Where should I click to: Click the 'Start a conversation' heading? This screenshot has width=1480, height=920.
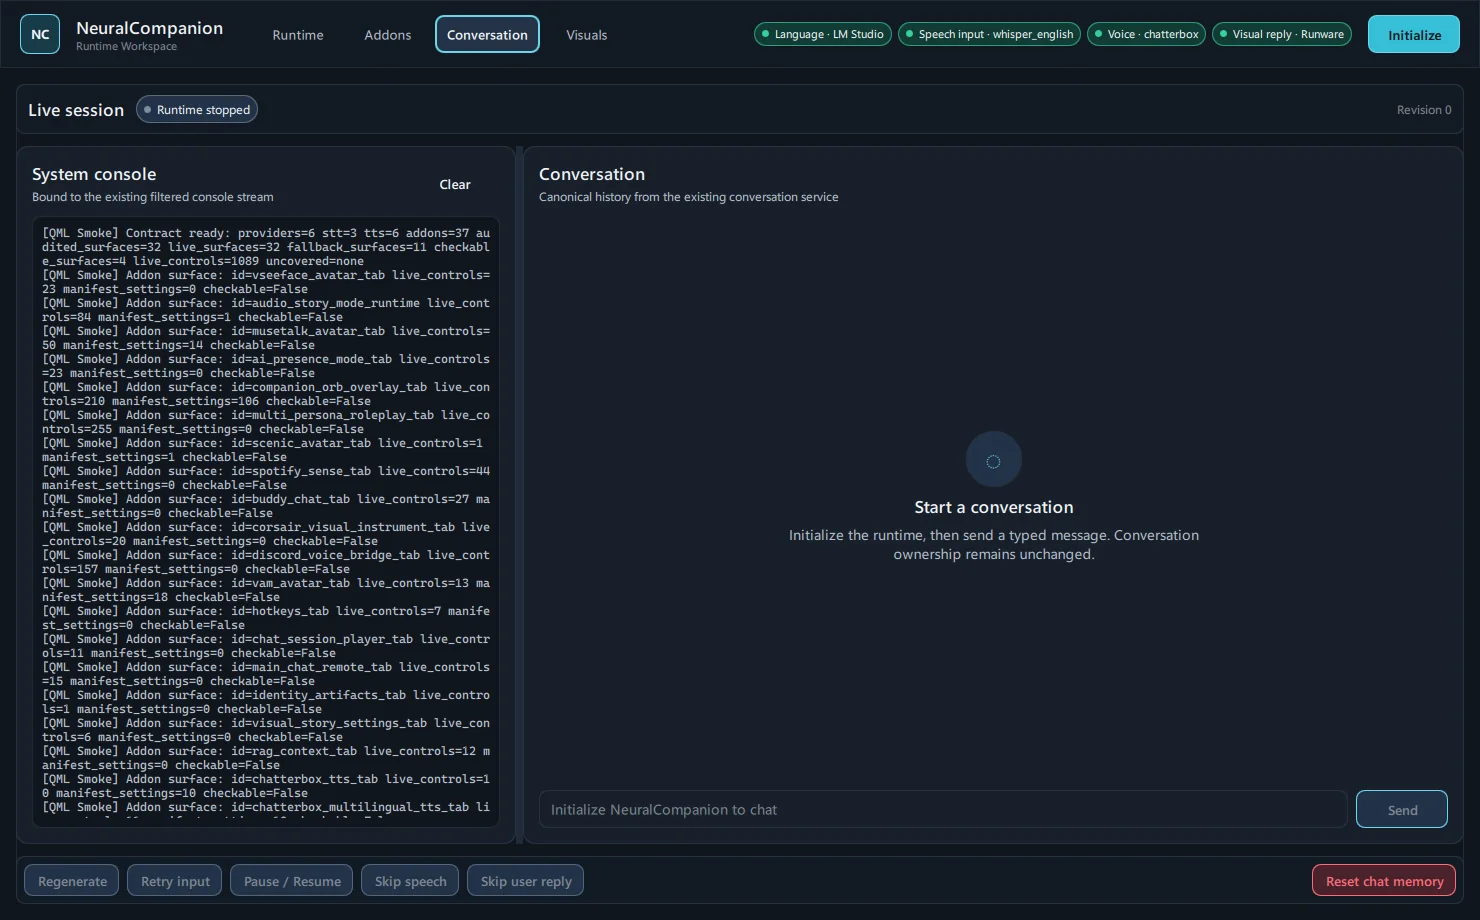click(994, 507)
